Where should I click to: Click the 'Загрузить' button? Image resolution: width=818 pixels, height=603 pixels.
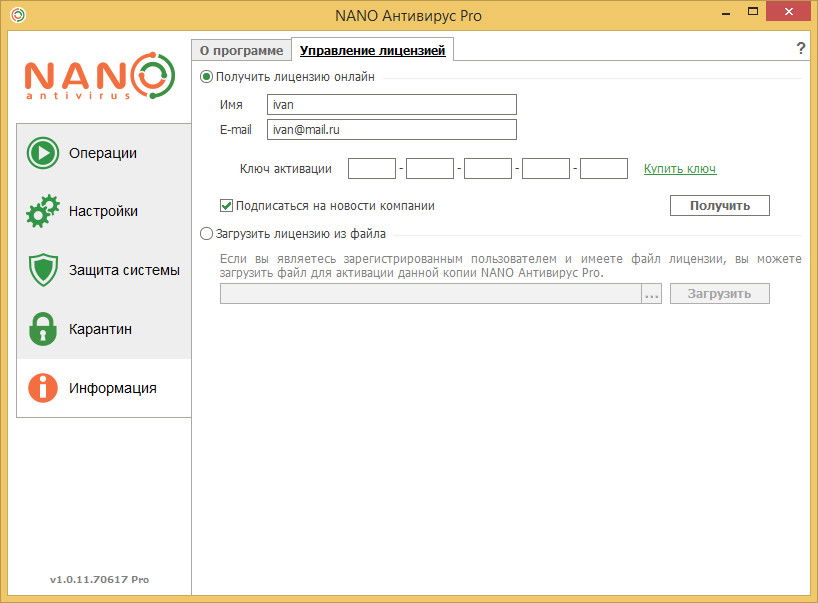pyautogui.click(x=720, y=294)
